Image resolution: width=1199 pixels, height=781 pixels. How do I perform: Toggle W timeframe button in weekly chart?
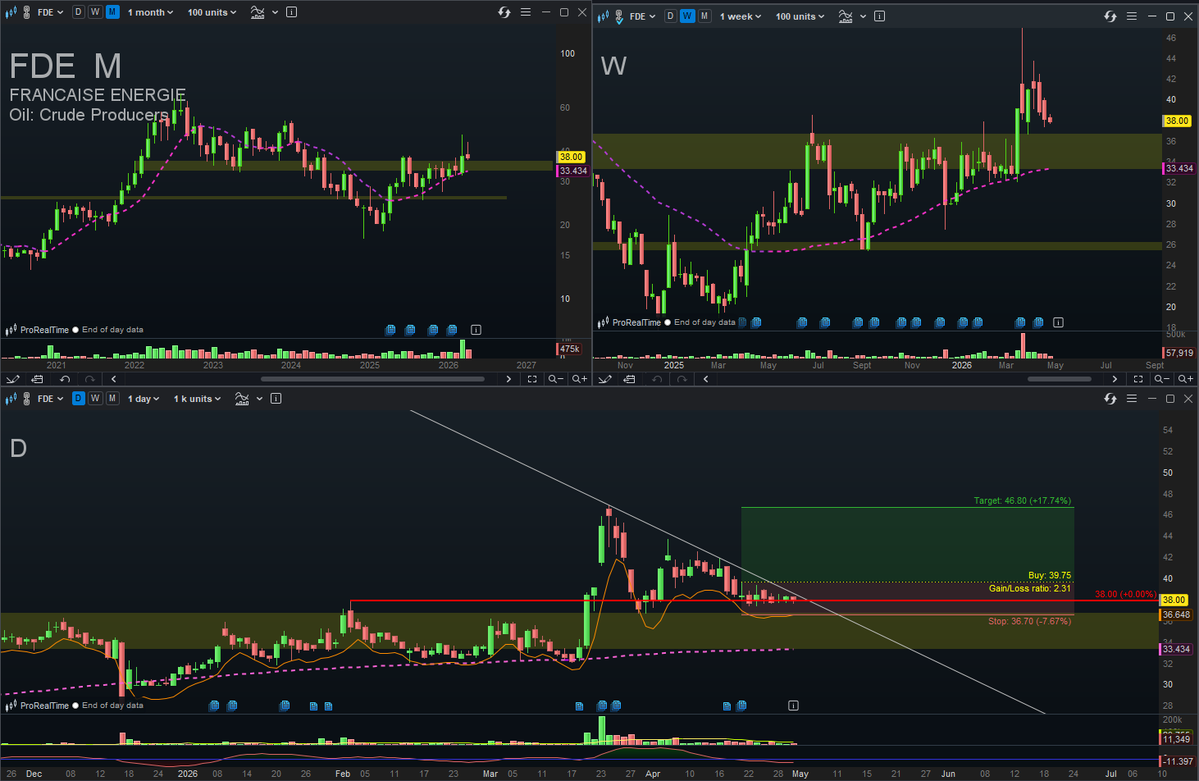coord(687,16)
